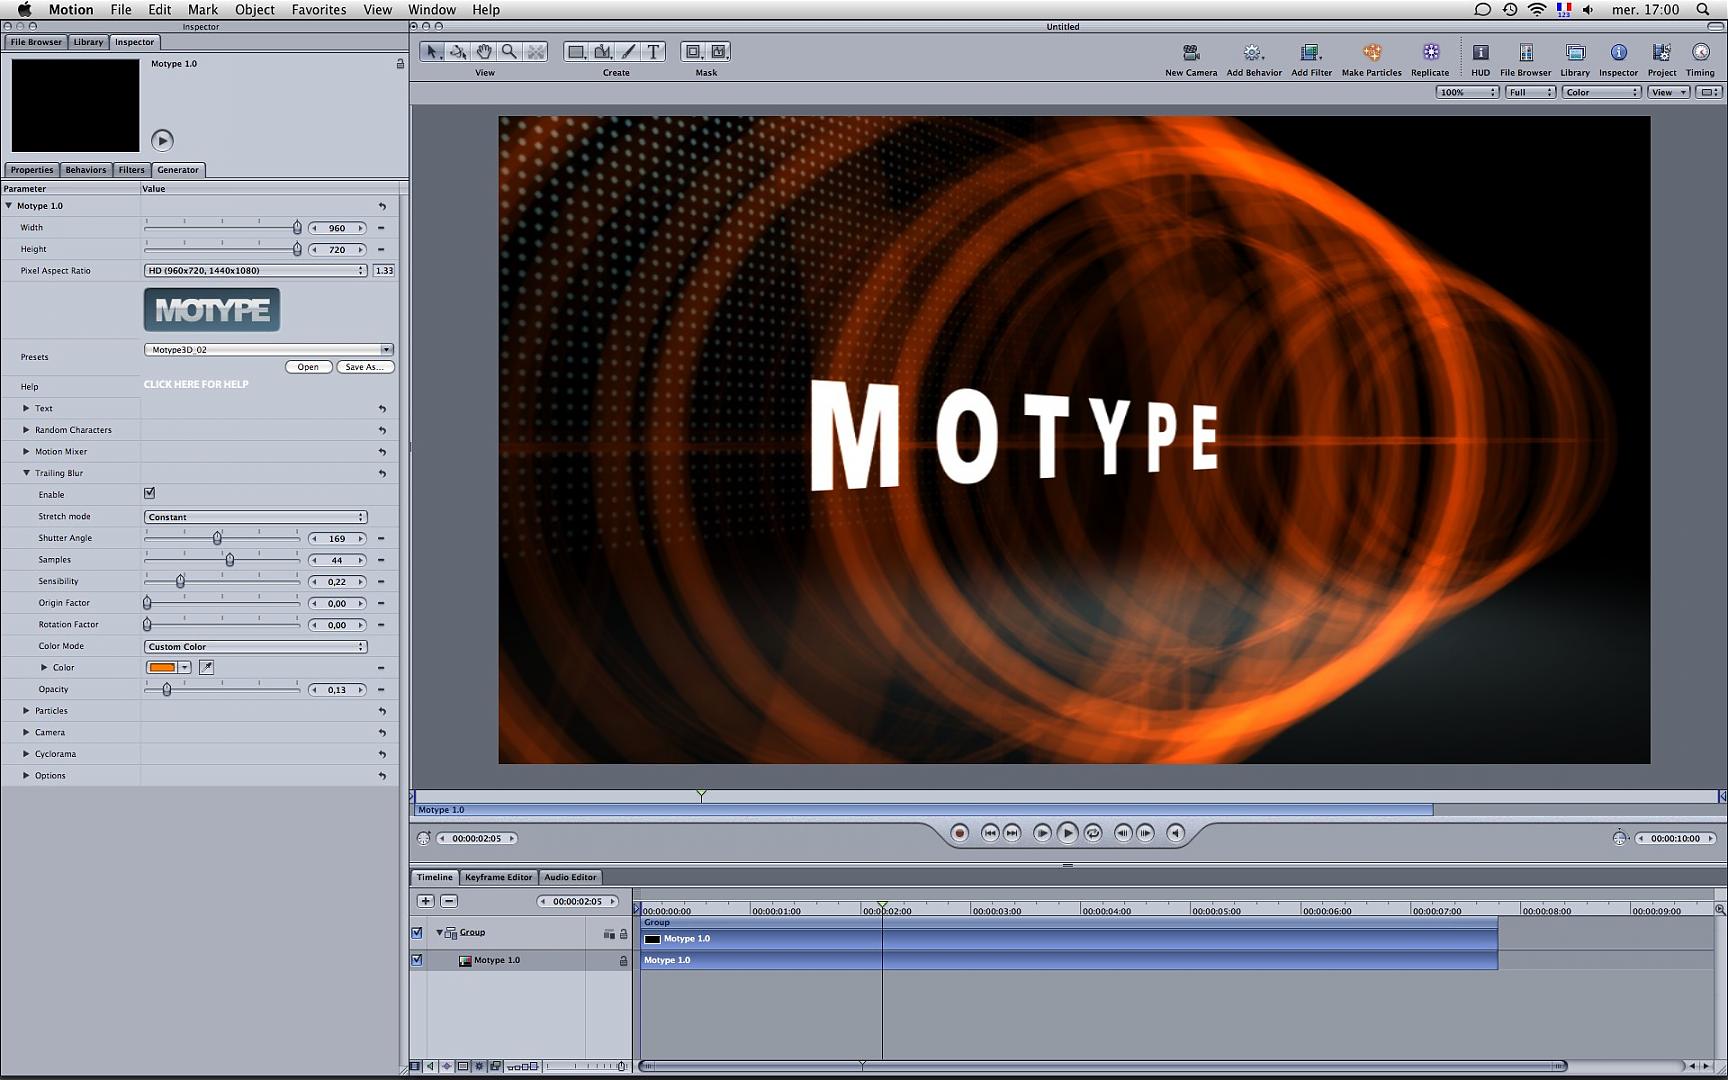1728x1080 pixels.
Task: Add timeline object with plus button
Action: [x=425, y=901]
